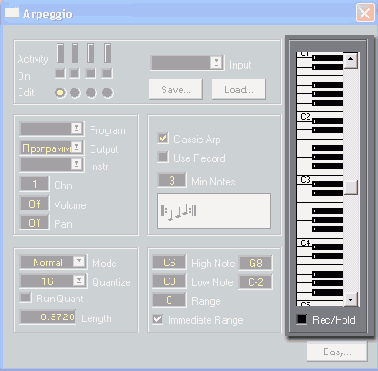Select the first Edit radio button
The height and width of the screenshot is (371, 378).
point(60,93)
